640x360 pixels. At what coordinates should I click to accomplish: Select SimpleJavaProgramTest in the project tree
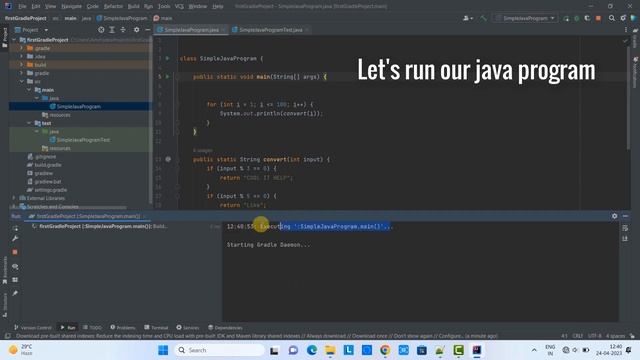[80, 140]
